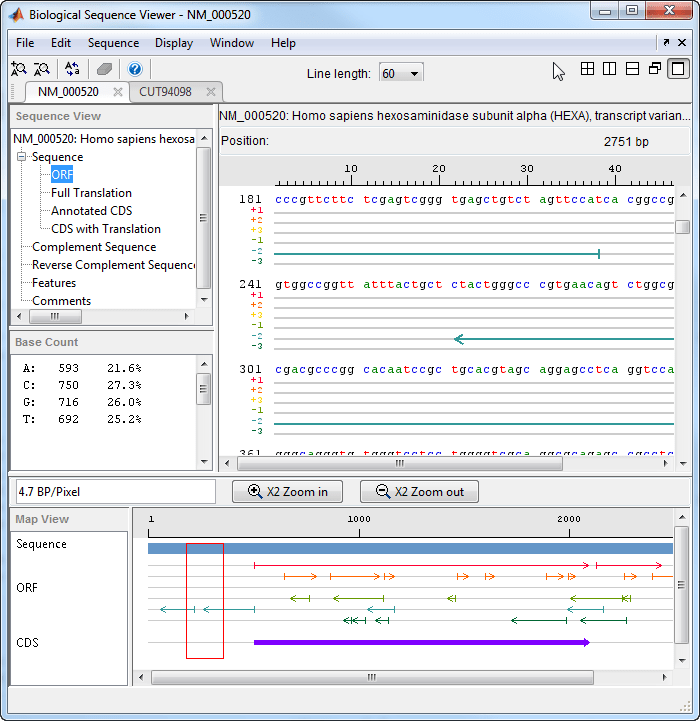Click the X2 Zoom in button
The height and width of the screenshot is (721, 700).
287,492
